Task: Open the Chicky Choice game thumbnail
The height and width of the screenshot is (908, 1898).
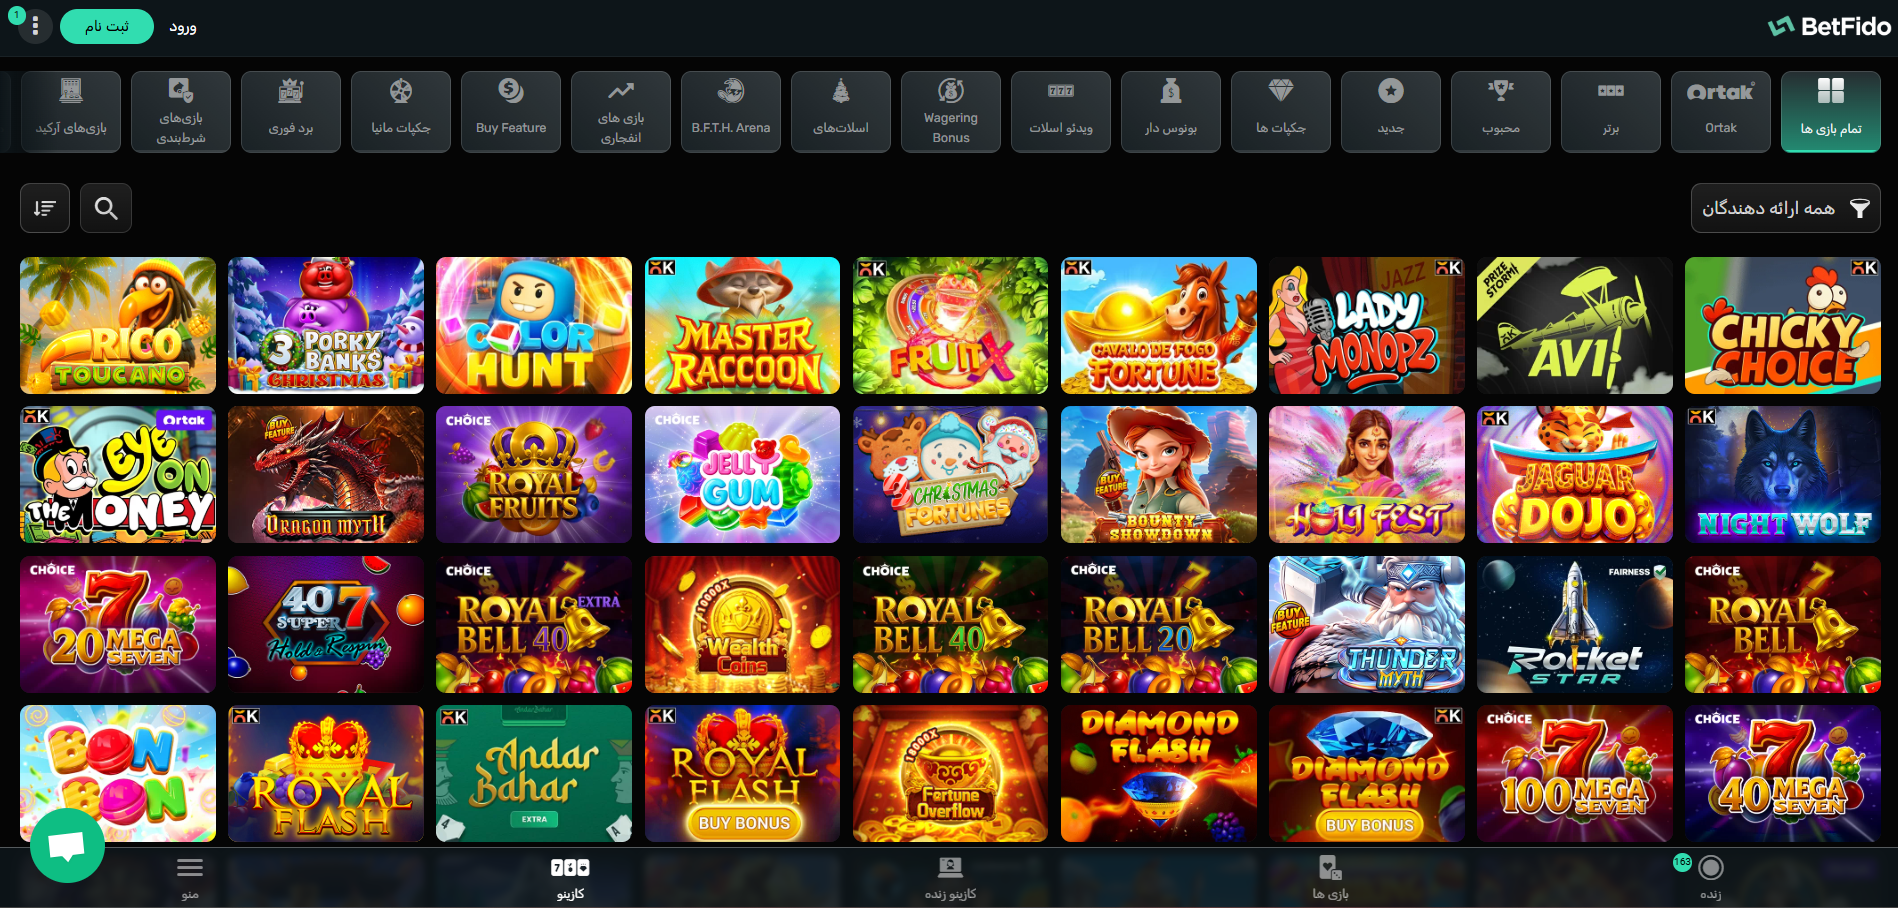Action: click(x=1782, y=325)
